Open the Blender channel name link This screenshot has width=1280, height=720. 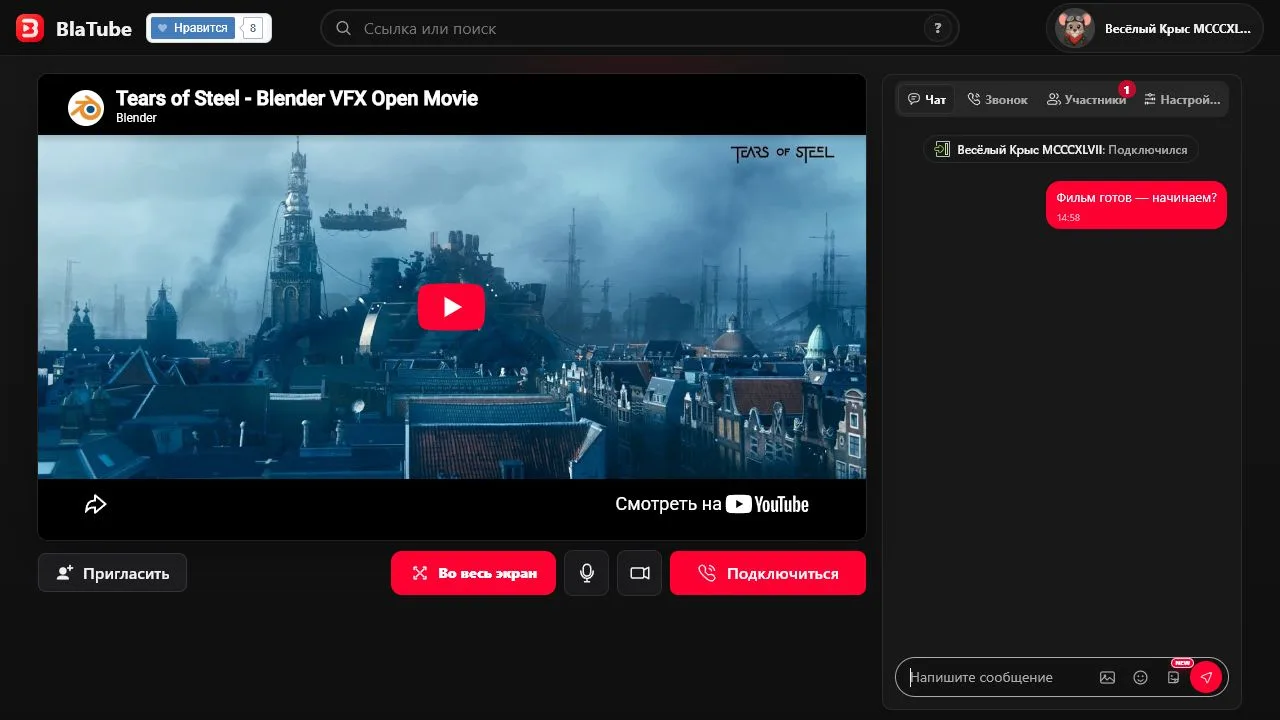(136, 118)
